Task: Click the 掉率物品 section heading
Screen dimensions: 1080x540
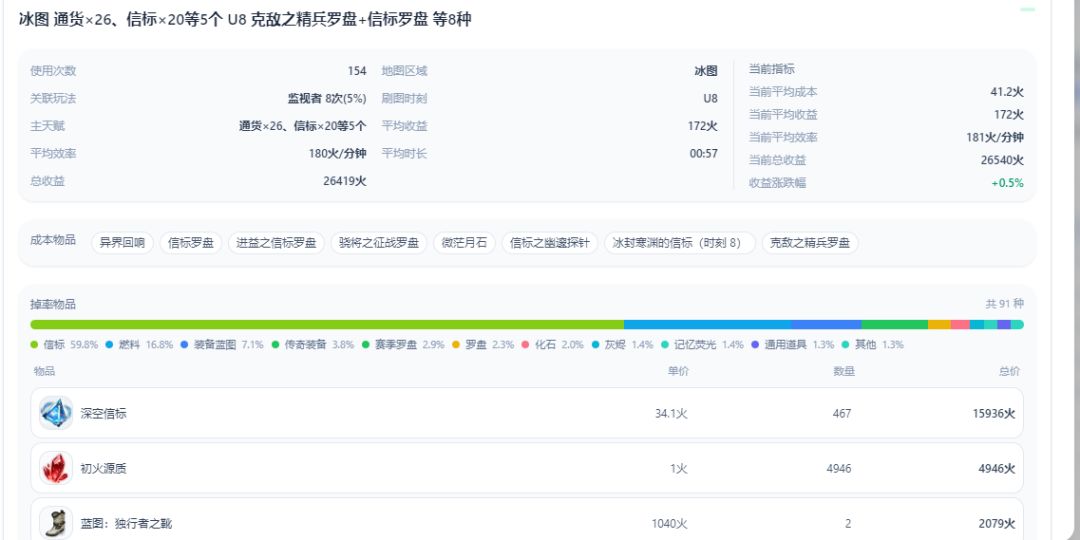Action: pos(53,304)
